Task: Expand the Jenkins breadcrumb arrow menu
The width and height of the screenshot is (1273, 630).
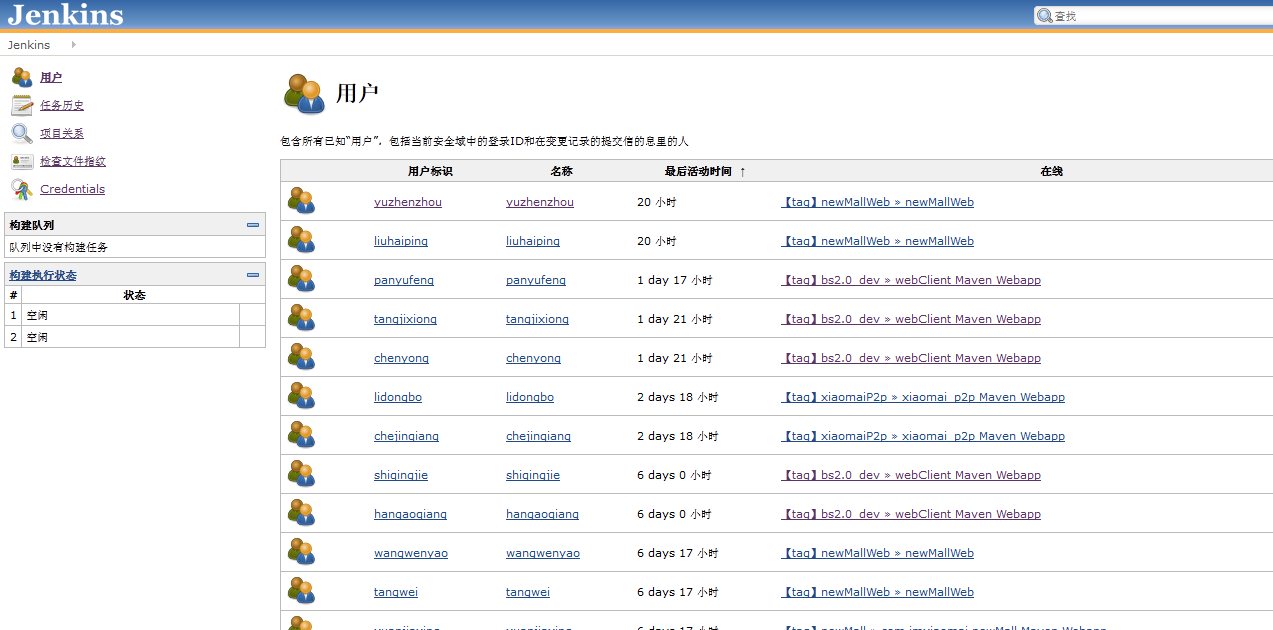Action: 74,45
